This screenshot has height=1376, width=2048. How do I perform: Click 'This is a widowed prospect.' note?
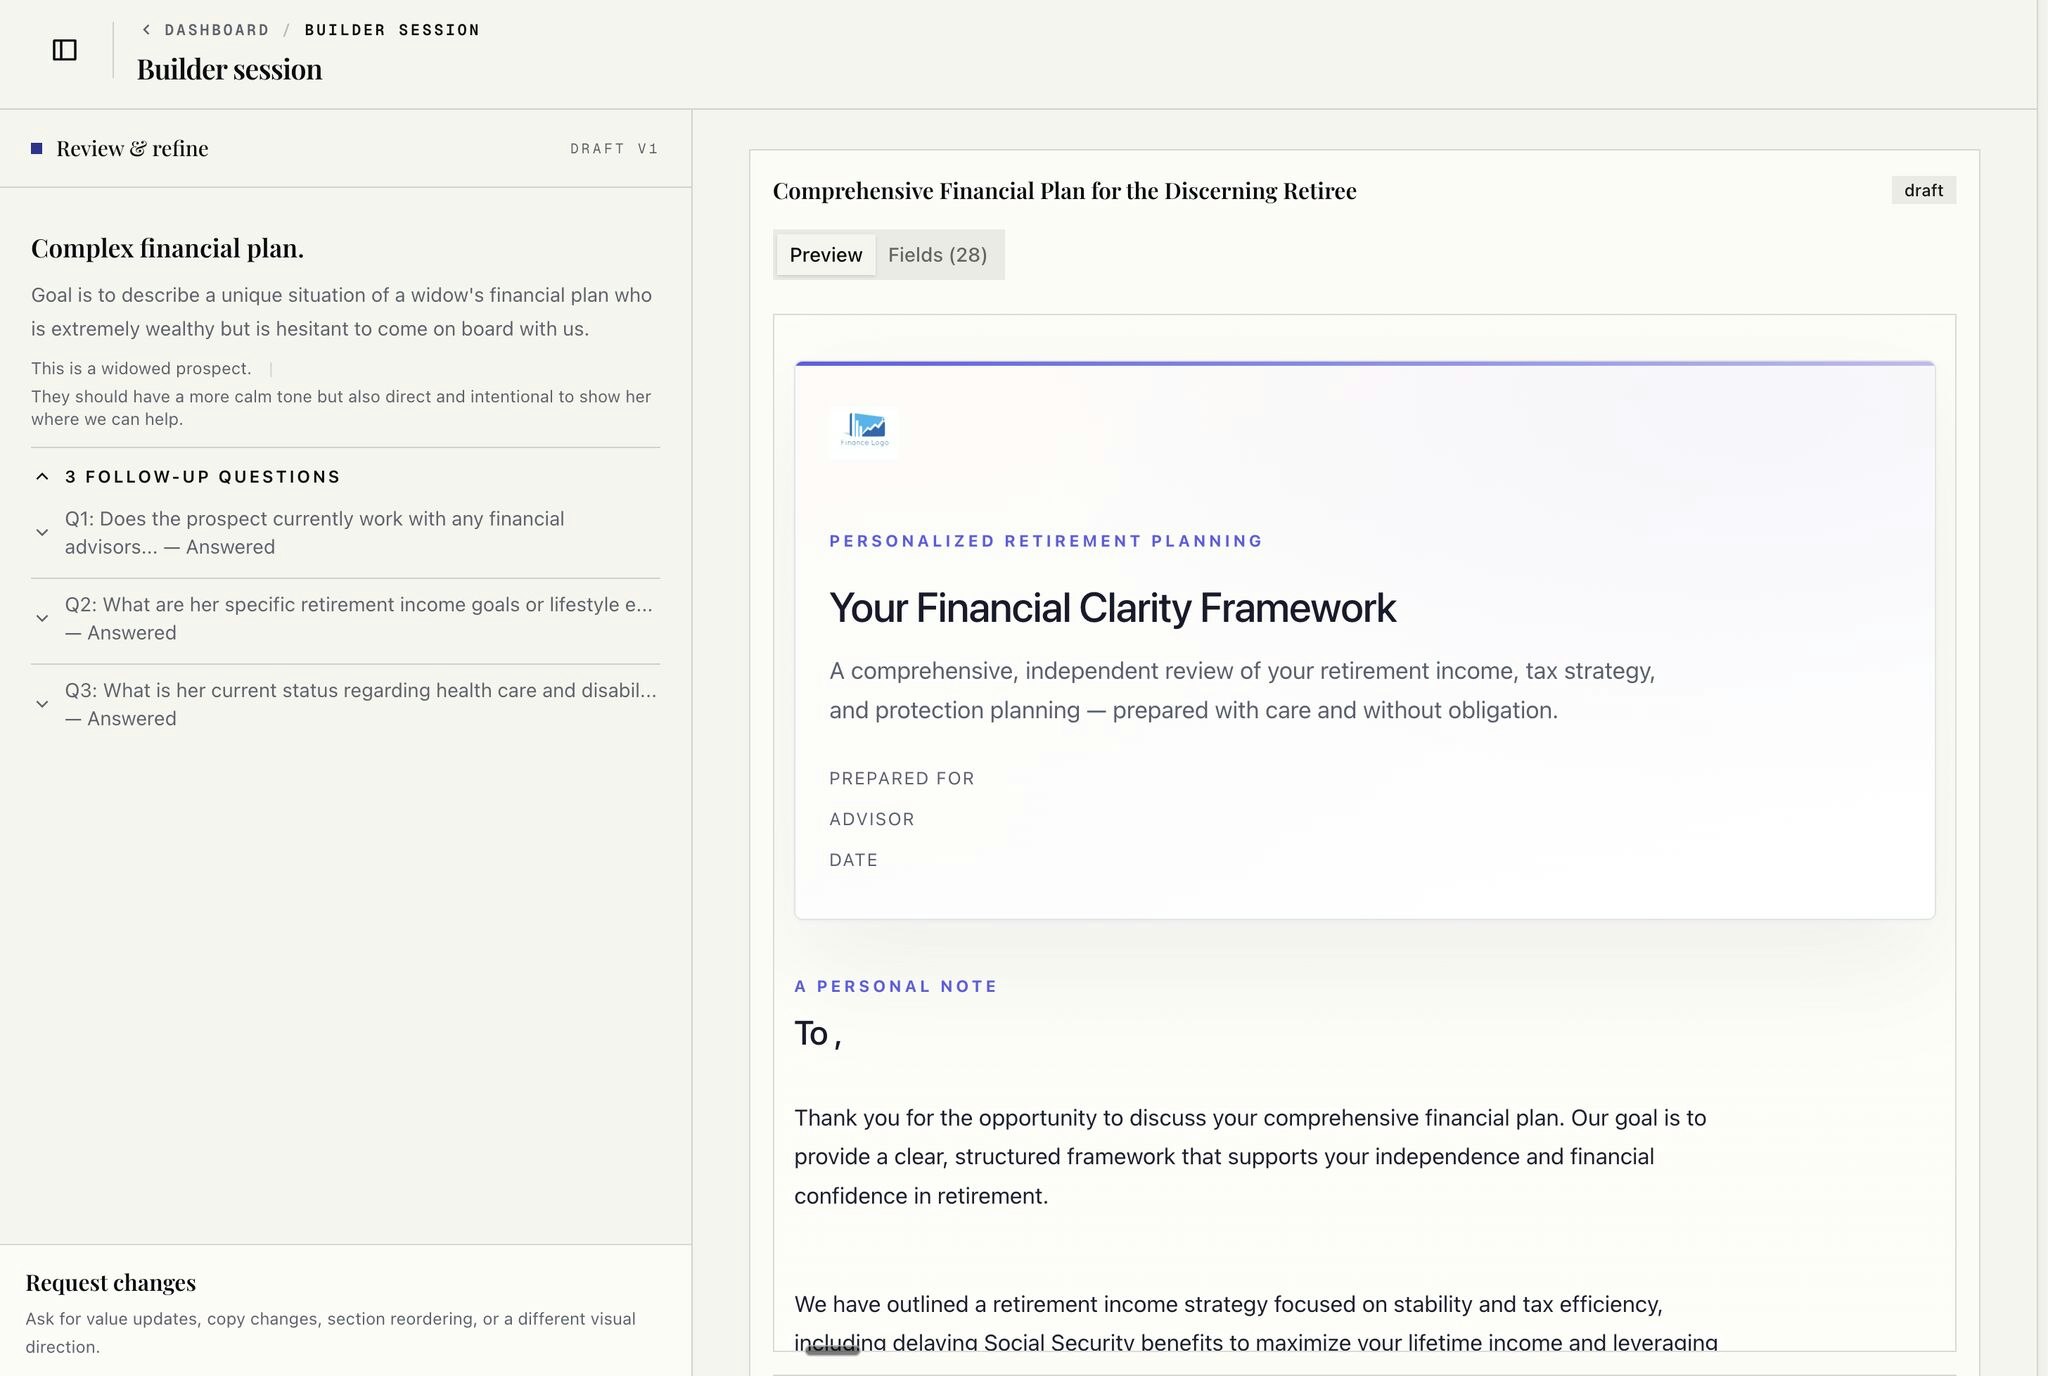click(141, 369)
